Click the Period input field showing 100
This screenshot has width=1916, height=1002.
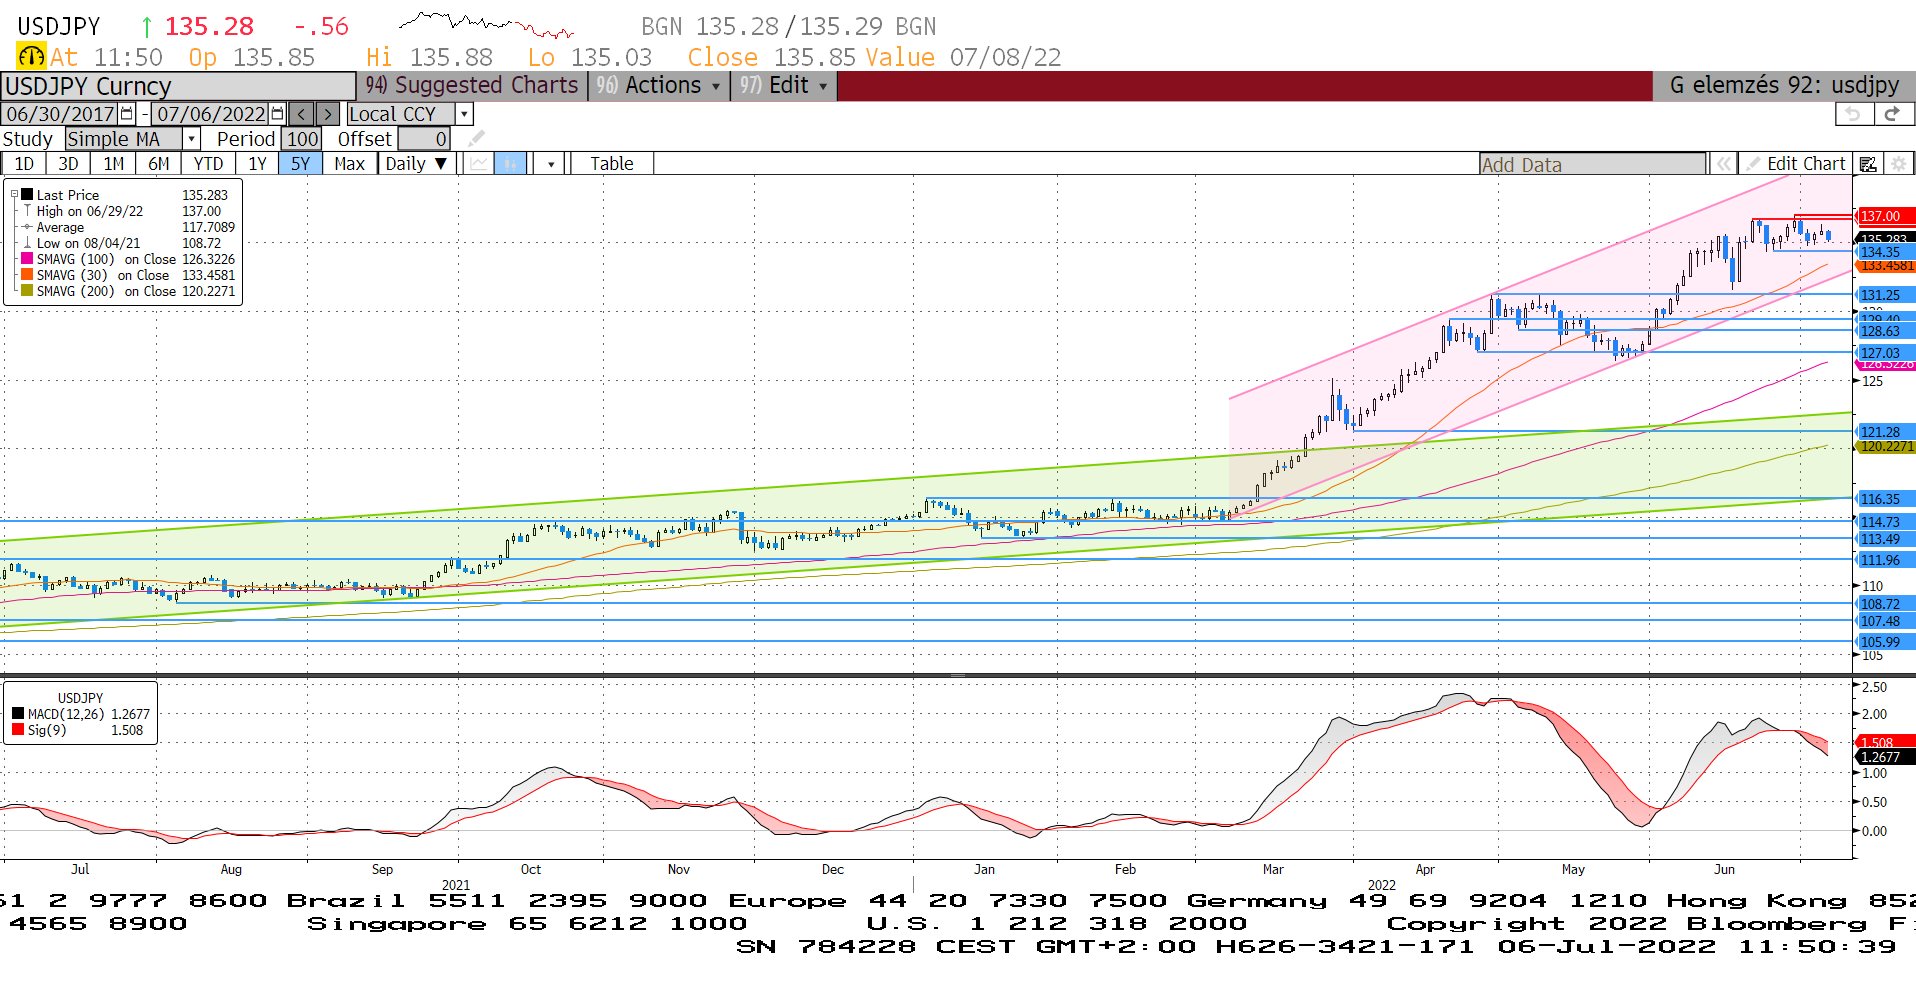tap(302, 139)
